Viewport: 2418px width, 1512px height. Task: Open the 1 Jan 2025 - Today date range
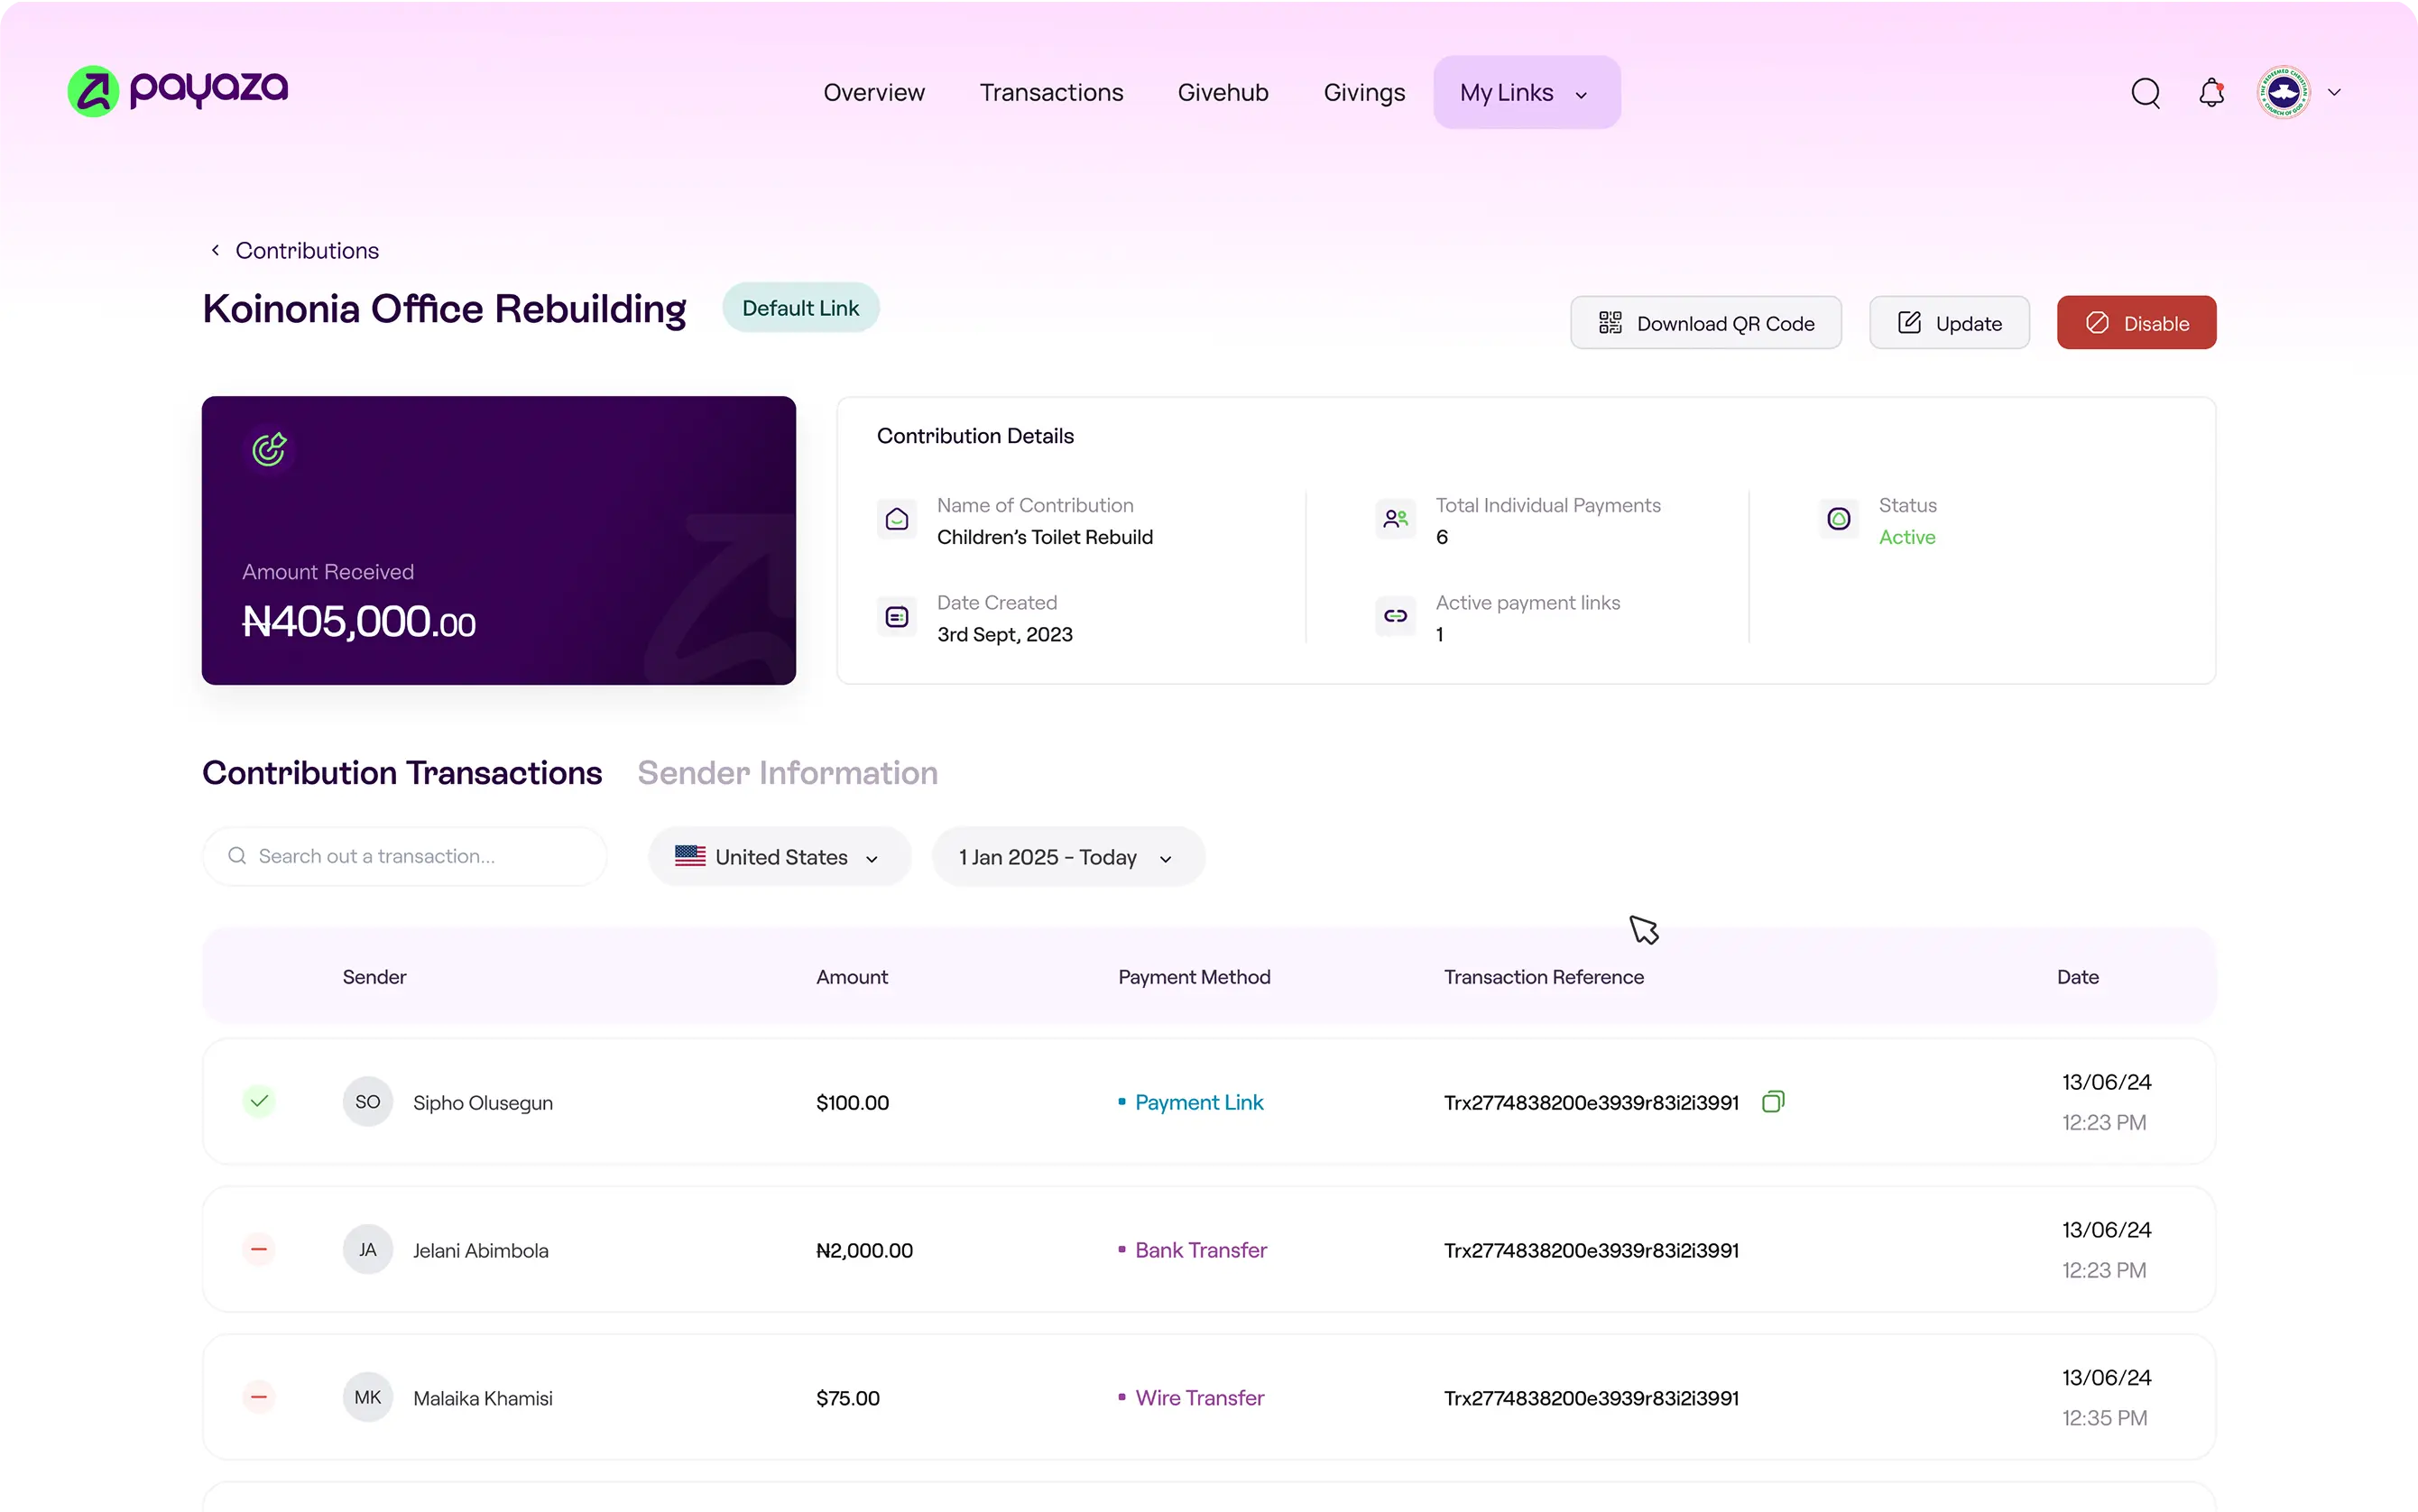point(1068,857)
